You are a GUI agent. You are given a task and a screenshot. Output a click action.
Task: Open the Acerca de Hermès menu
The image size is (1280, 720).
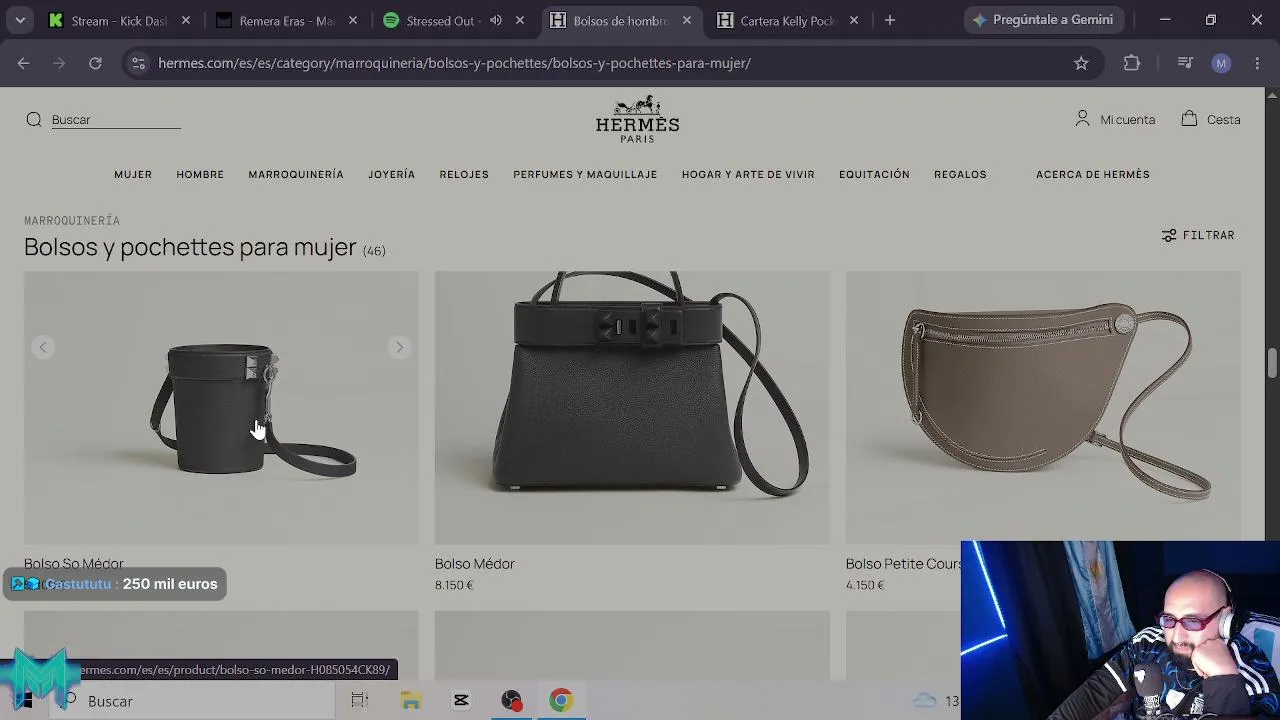[1093, 174]
